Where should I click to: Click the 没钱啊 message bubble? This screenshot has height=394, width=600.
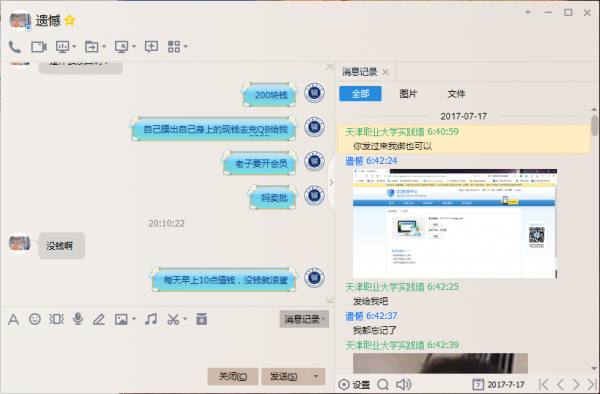point(62,246)
